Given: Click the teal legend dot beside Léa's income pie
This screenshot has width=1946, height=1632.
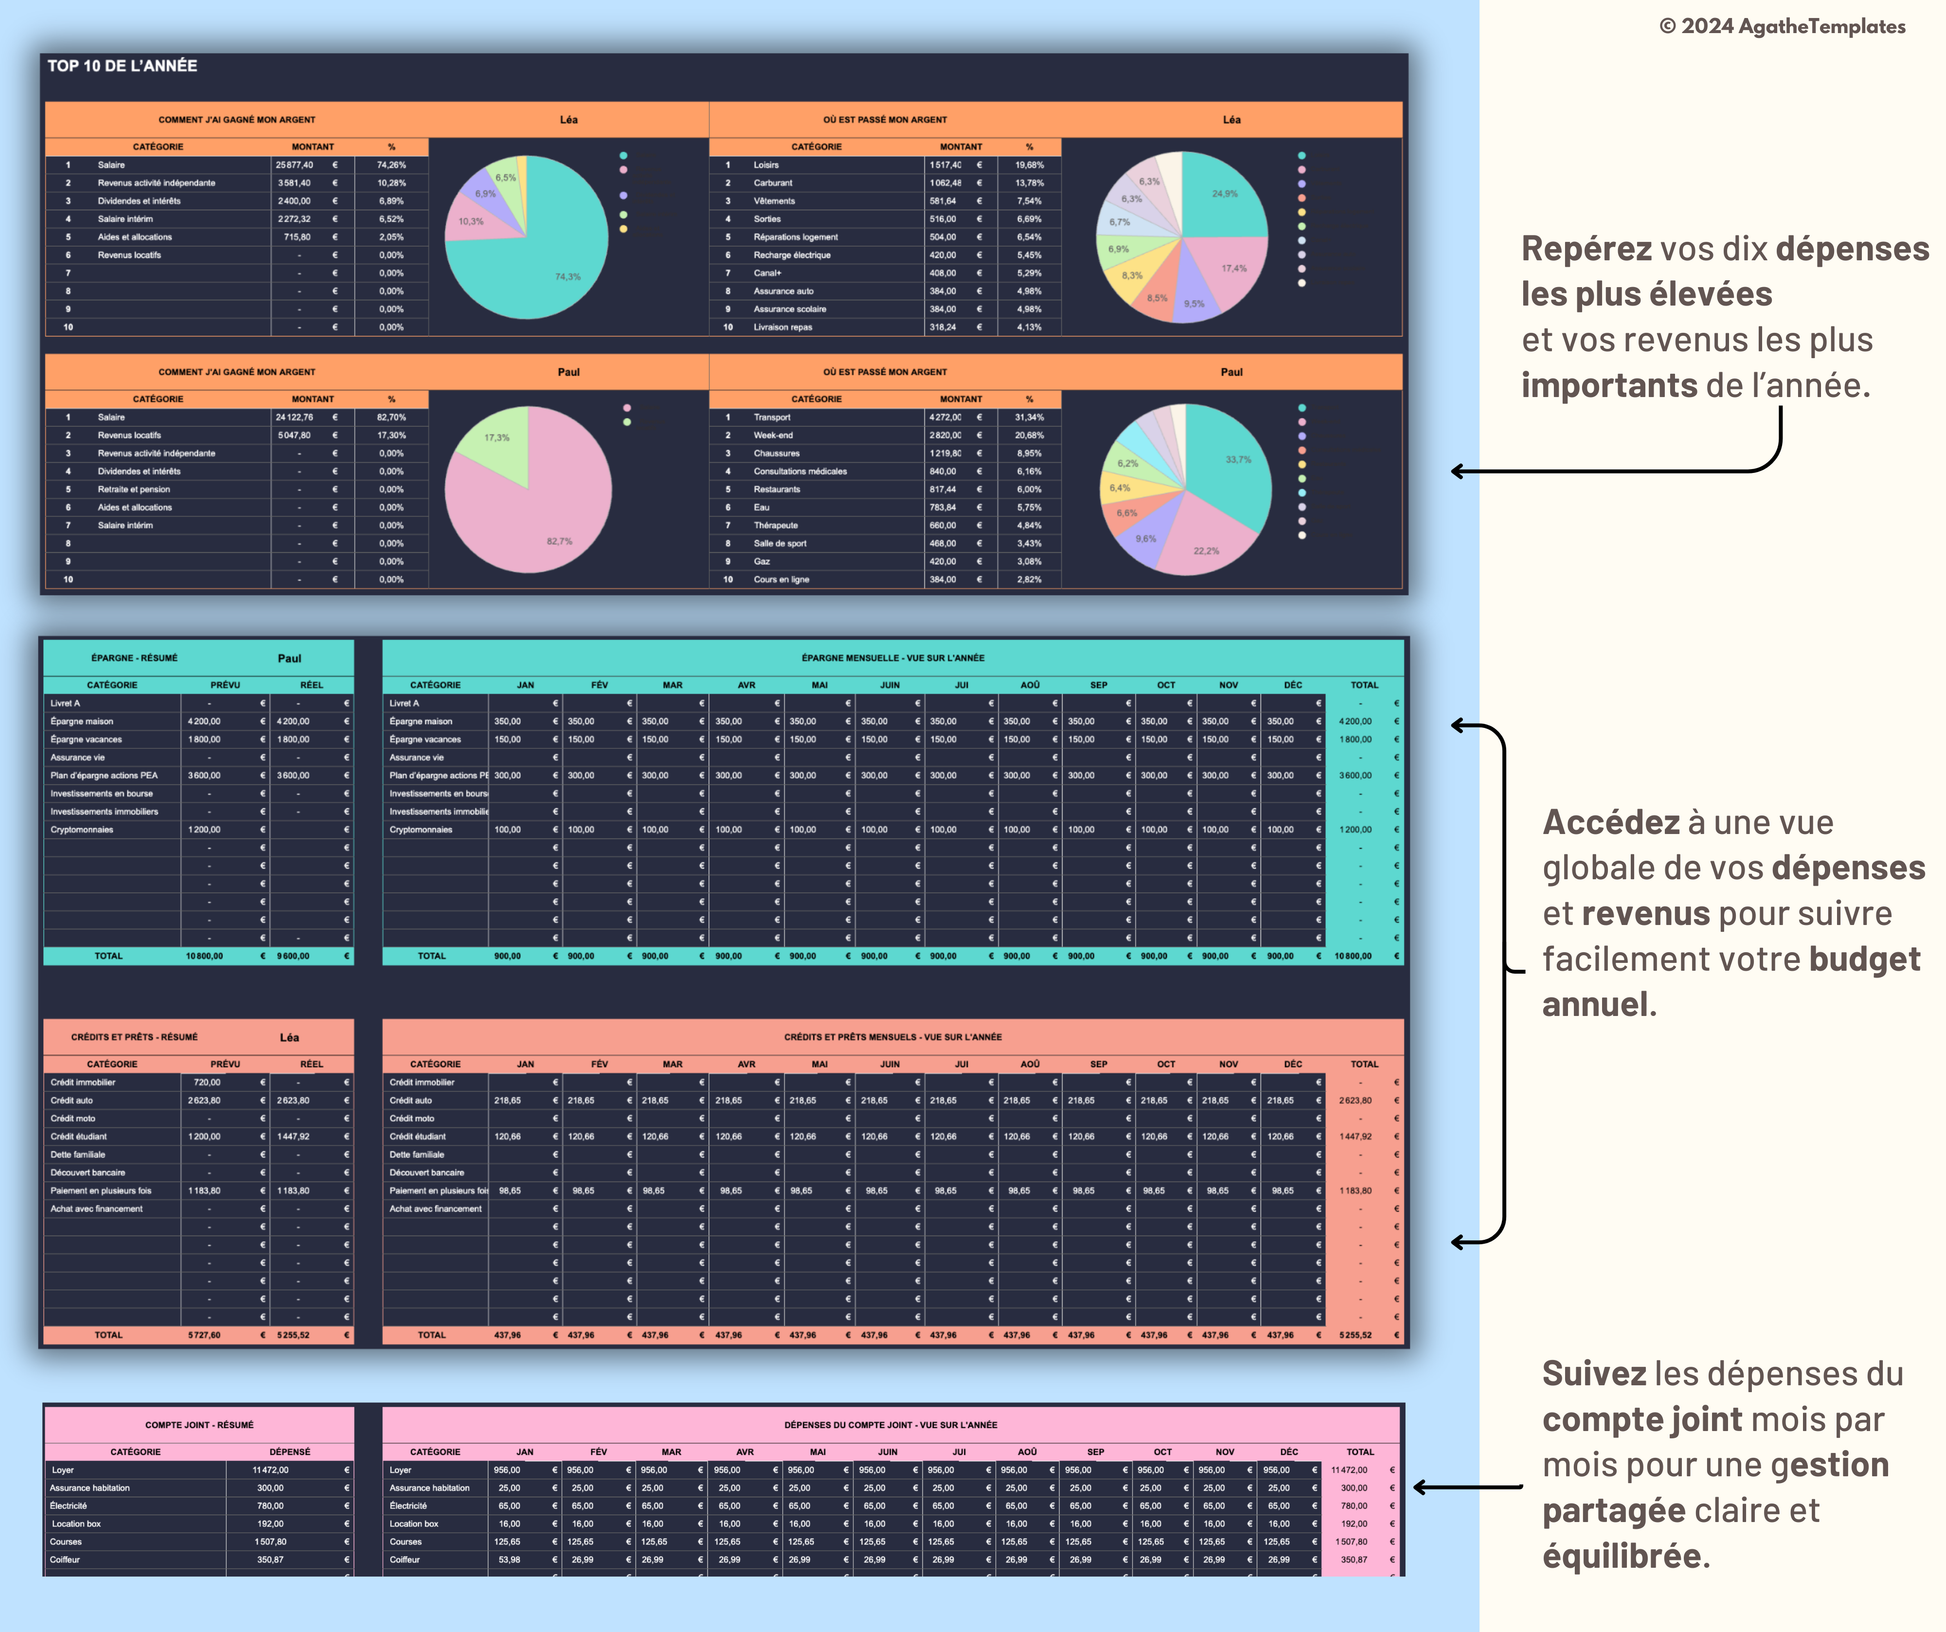Looking at the screenshot, I should pyautogui.click(x=623, y=156).
